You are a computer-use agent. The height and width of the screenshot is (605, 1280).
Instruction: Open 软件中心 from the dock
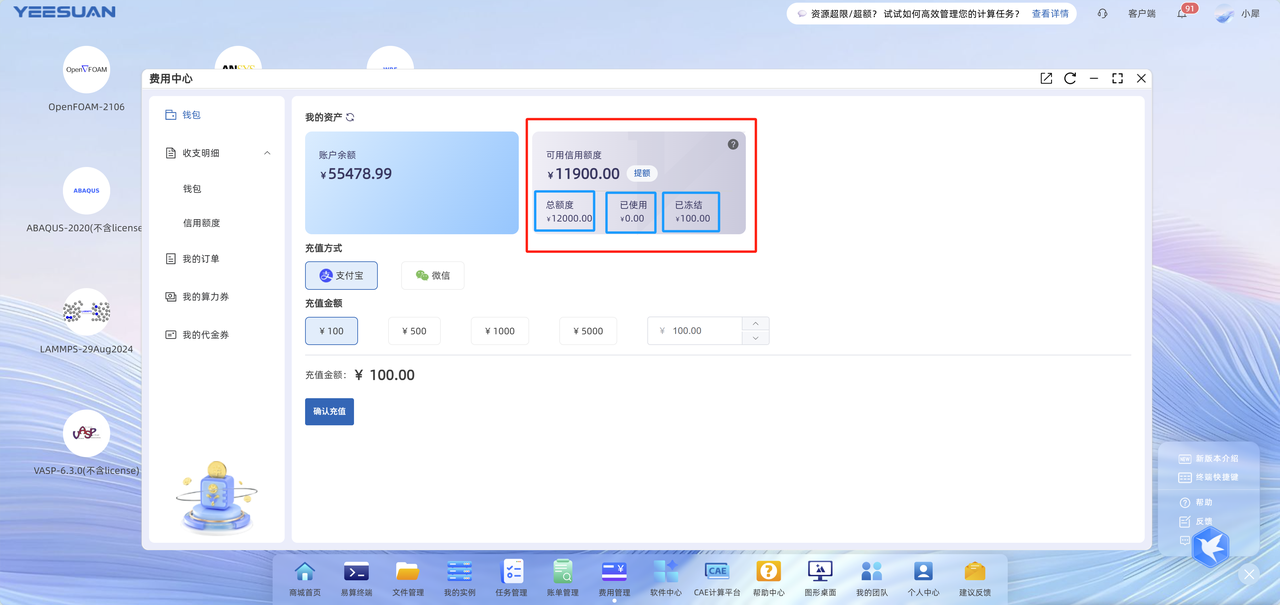point(666,578)
